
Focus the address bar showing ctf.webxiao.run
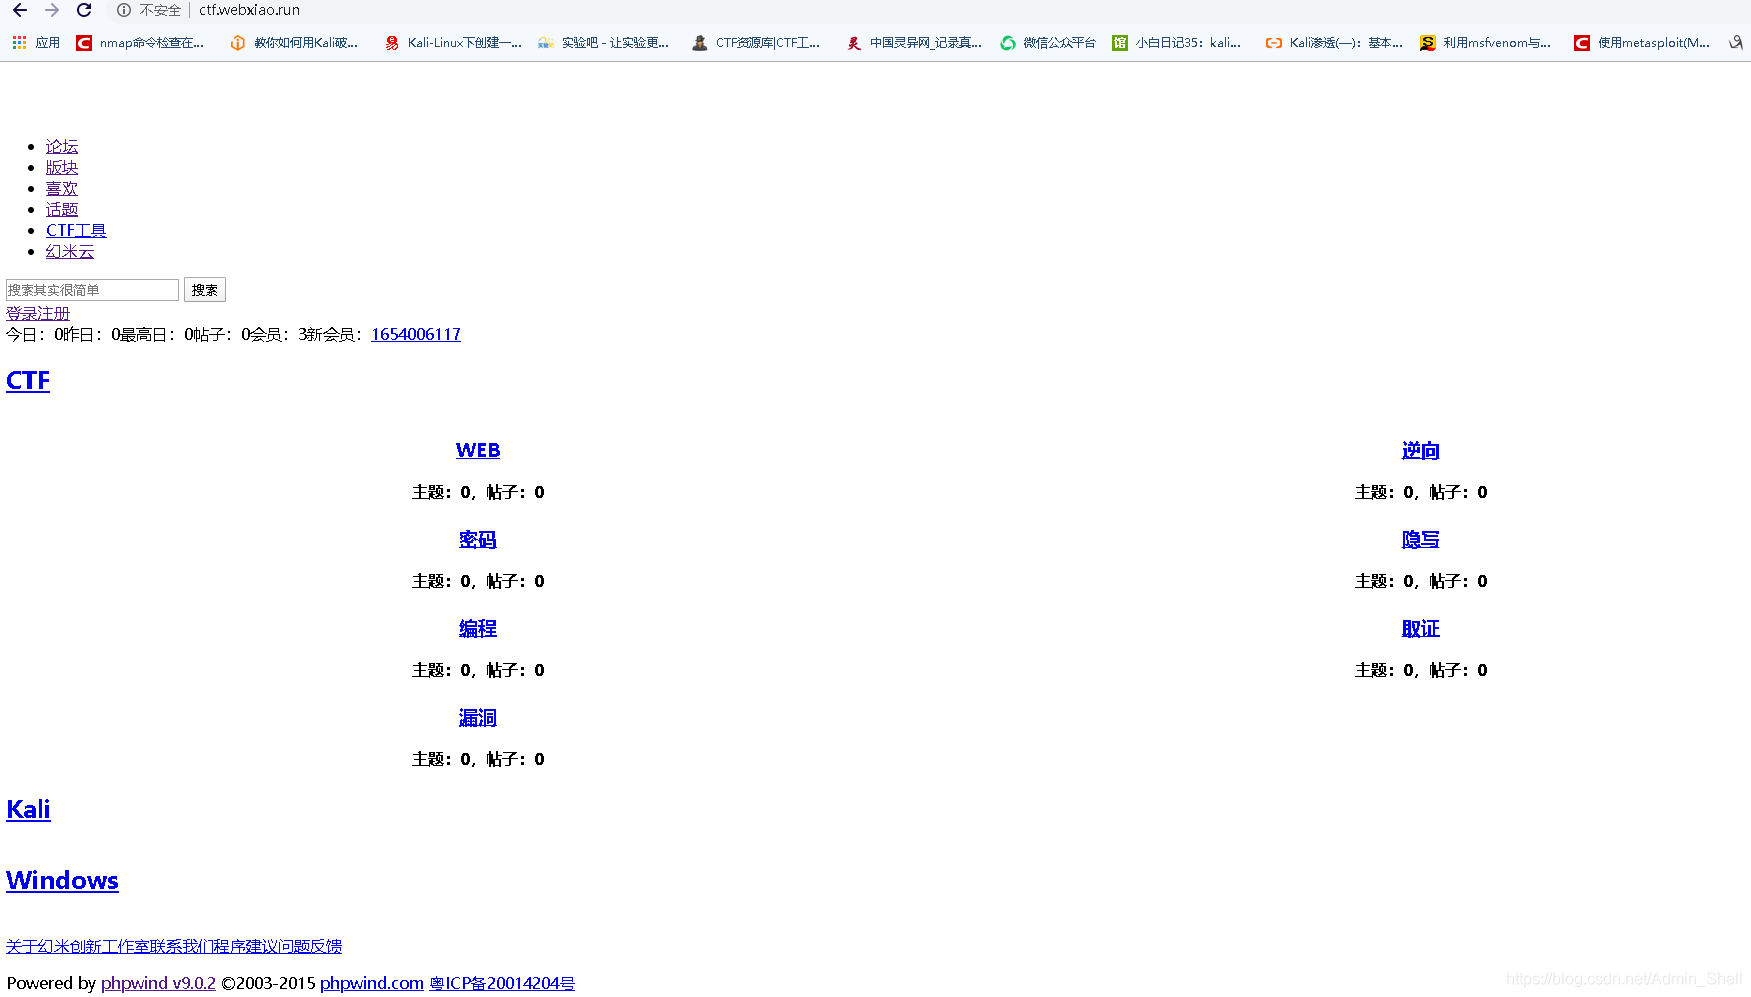click(249, 10)
